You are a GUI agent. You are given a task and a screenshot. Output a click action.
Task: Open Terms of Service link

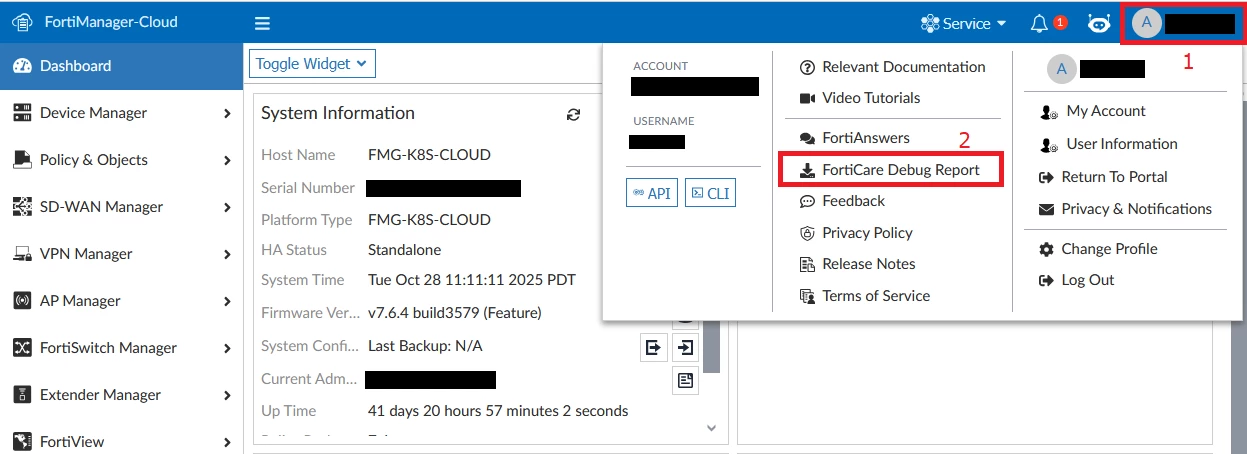(x=865, y=296)
